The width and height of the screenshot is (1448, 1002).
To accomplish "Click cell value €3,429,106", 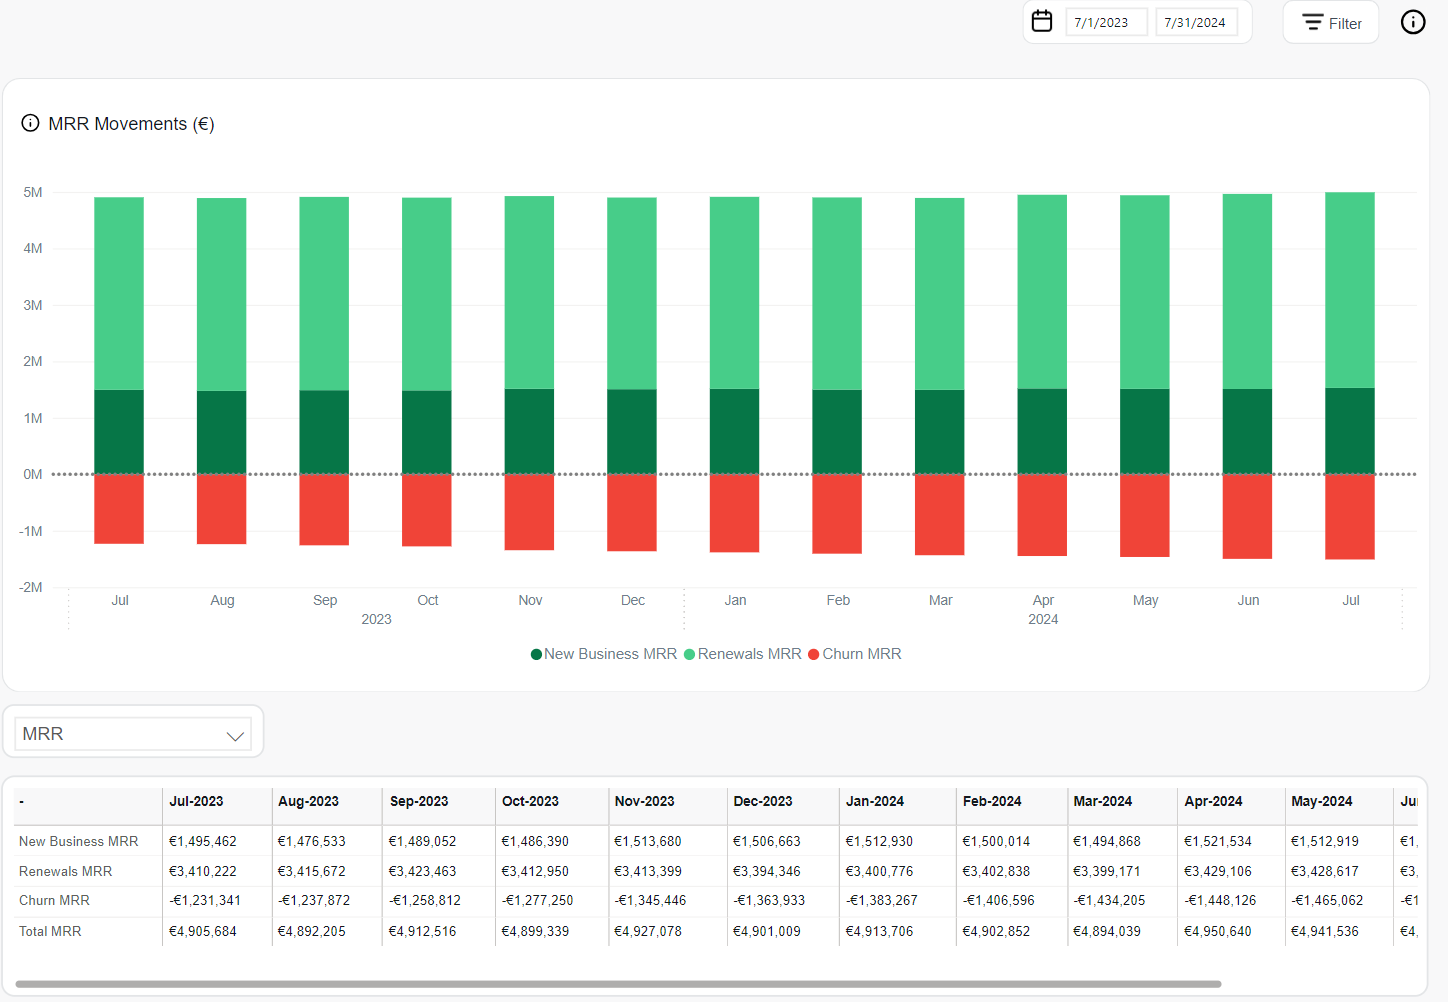I will (1217, 871).
